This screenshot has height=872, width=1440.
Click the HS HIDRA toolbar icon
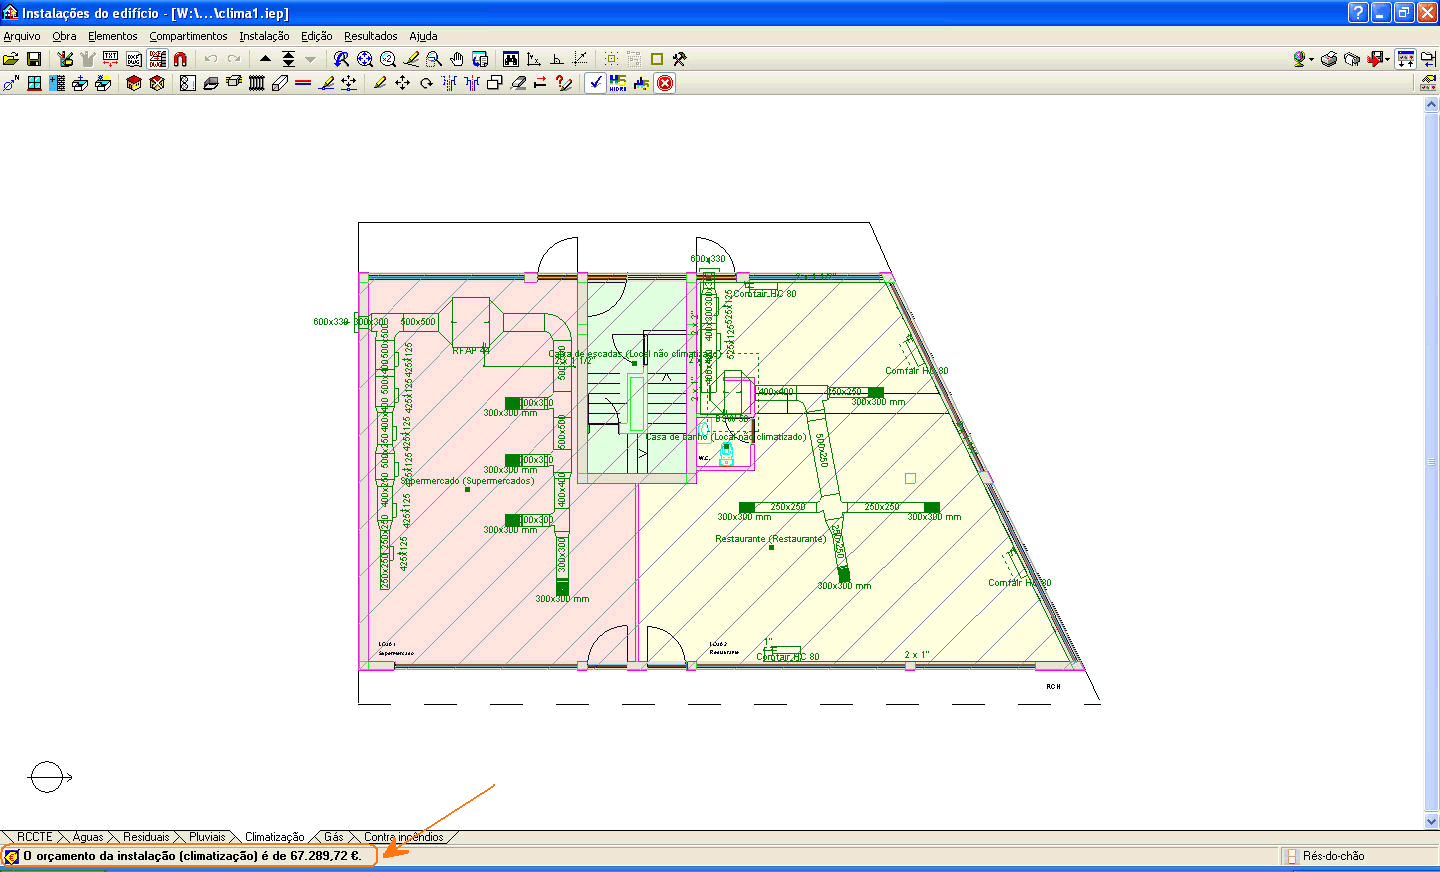(x=618, y=83)
